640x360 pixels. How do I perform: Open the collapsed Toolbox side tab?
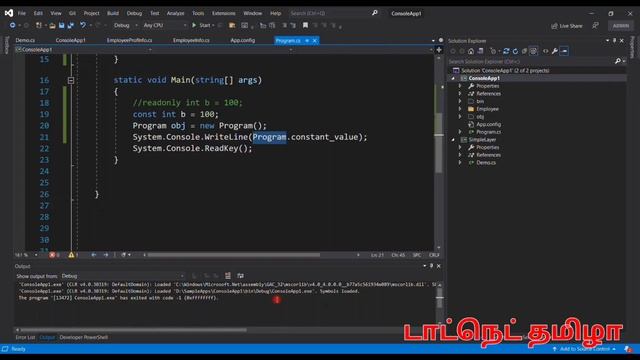[x=6, y=45]
